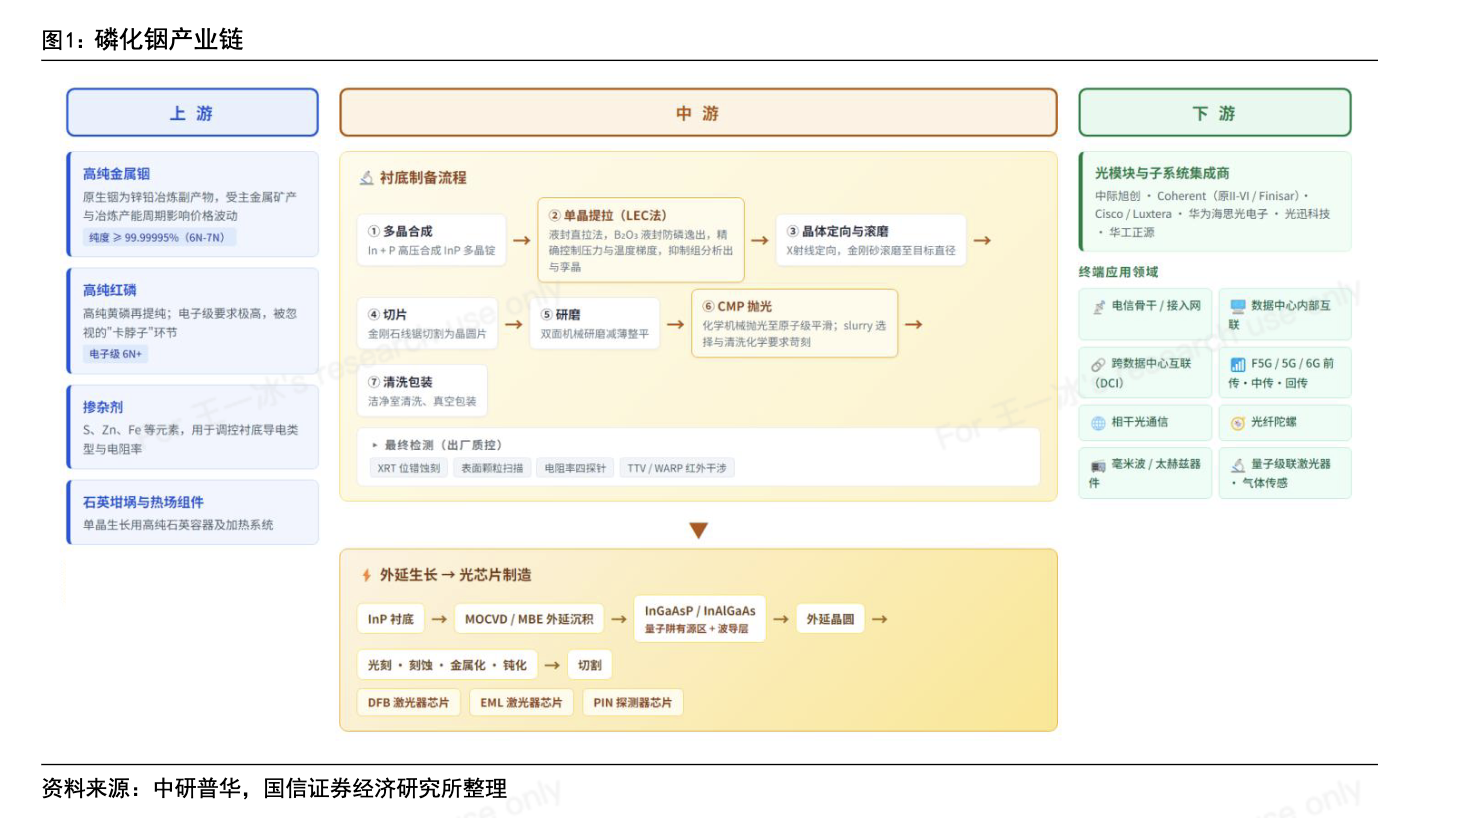The height and width of the screenshot is (818, 1464).
Task: Click the globe icon in the 相干光通信 card
Action: 1098,423
